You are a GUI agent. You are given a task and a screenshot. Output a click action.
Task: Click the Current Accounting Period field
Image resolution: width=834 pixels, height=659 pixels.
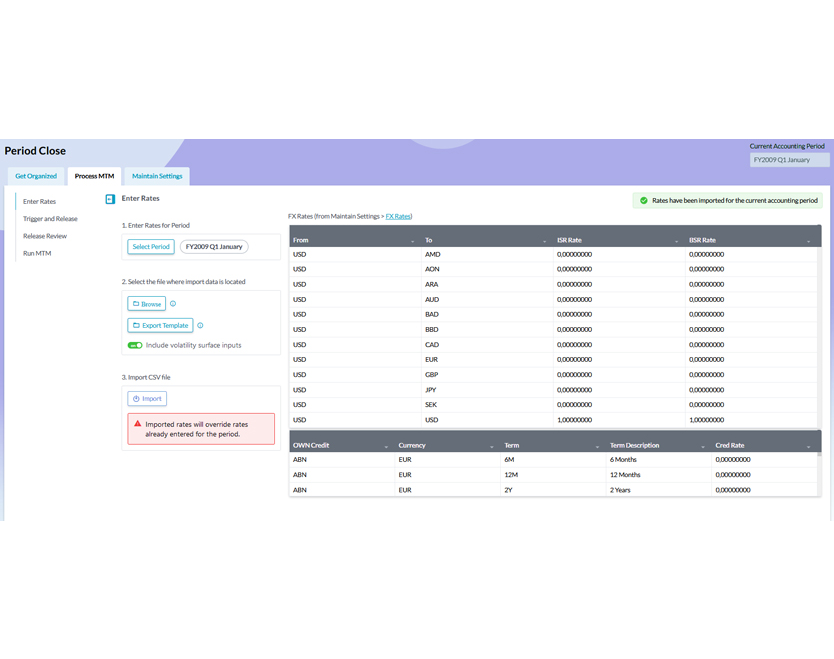789,160
